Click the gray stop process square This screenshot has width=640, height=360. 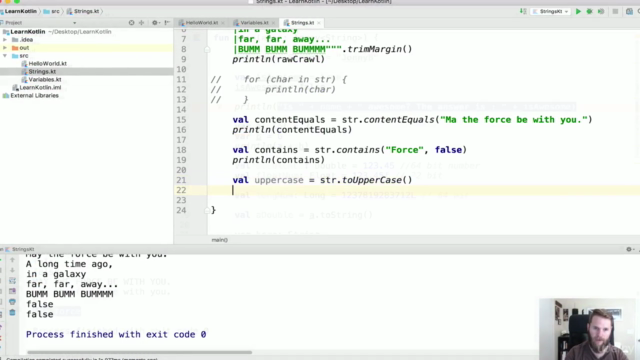(615, 12)
